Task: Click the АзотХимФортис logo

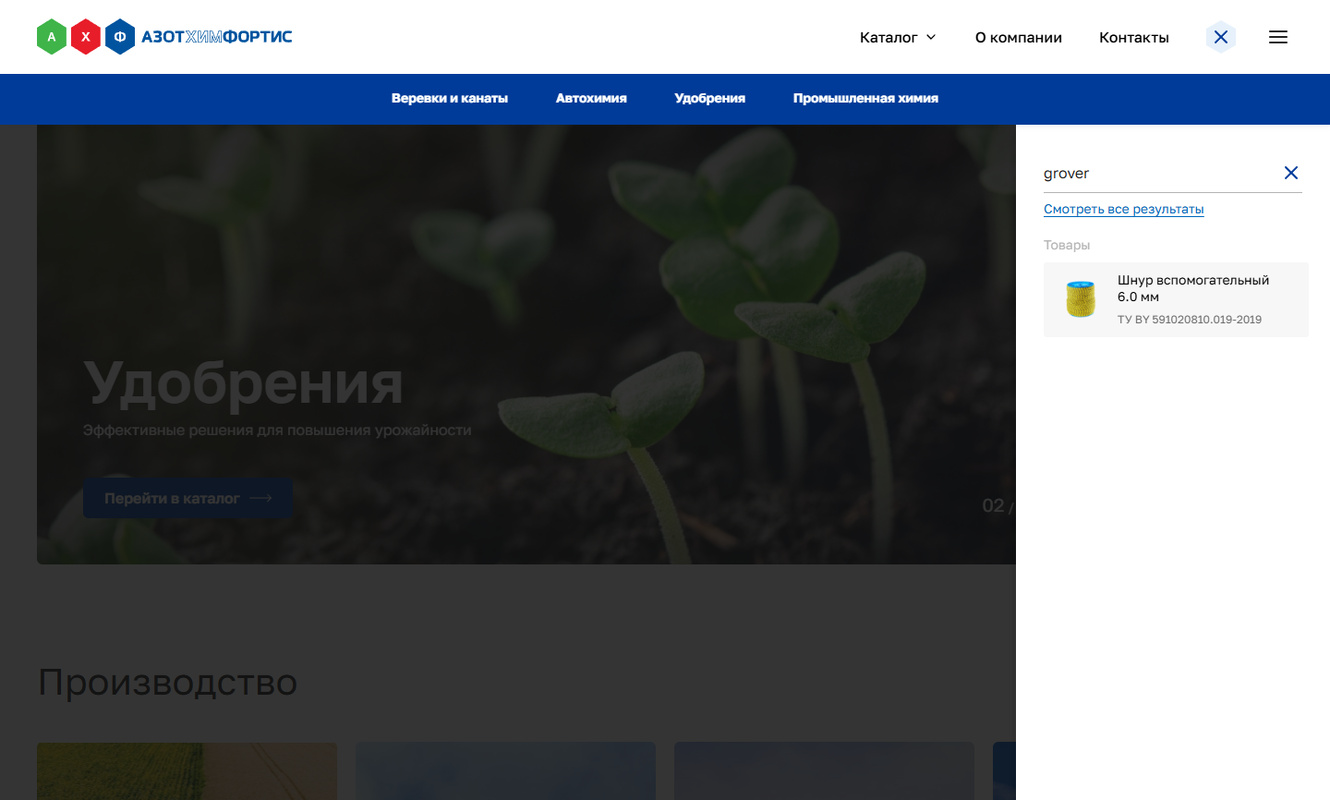Action: (x=164, y=37)
